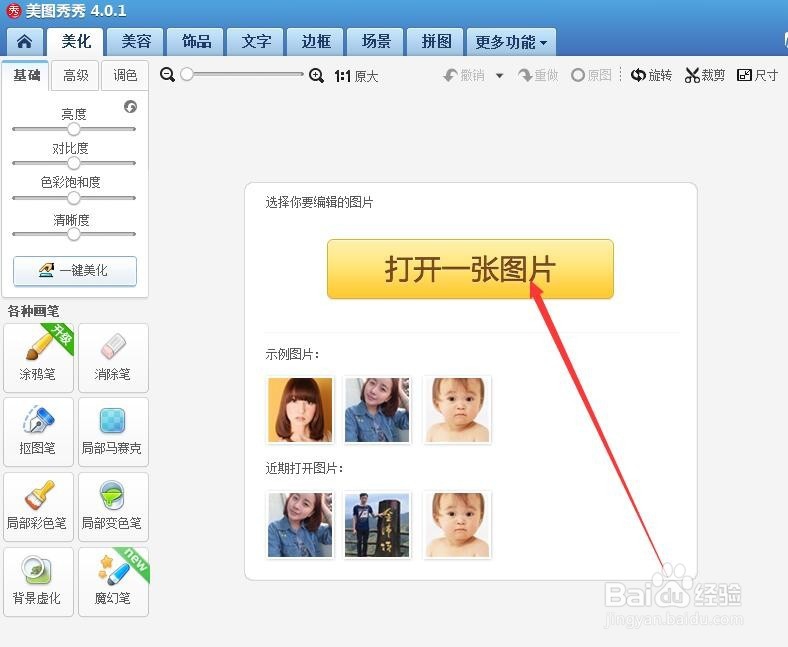The image size is (788, 647).
Task: Open the sample baby image
Action: [x=457, y=410]
